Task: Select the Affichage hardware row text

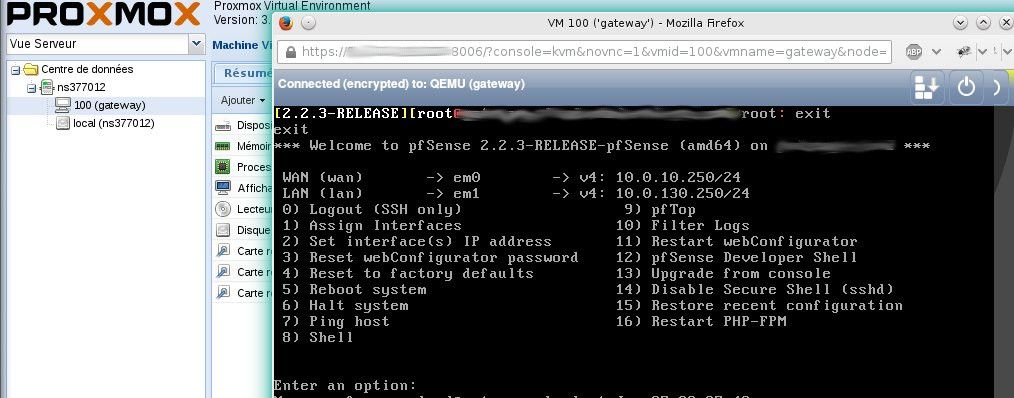Action: pyautogui.click(x=254, y=188)
